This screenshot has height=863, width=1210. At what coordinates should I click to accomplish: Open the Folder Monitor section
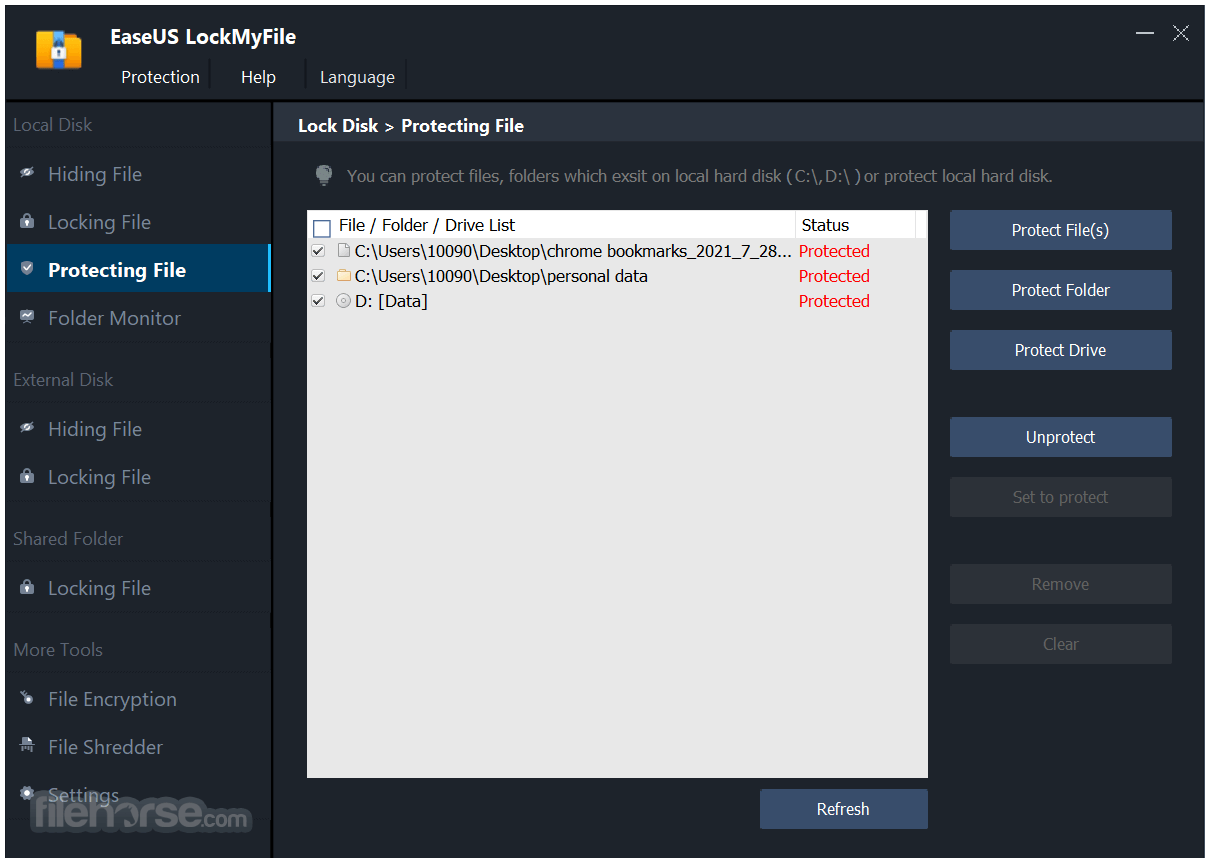[x=138, y=317]
